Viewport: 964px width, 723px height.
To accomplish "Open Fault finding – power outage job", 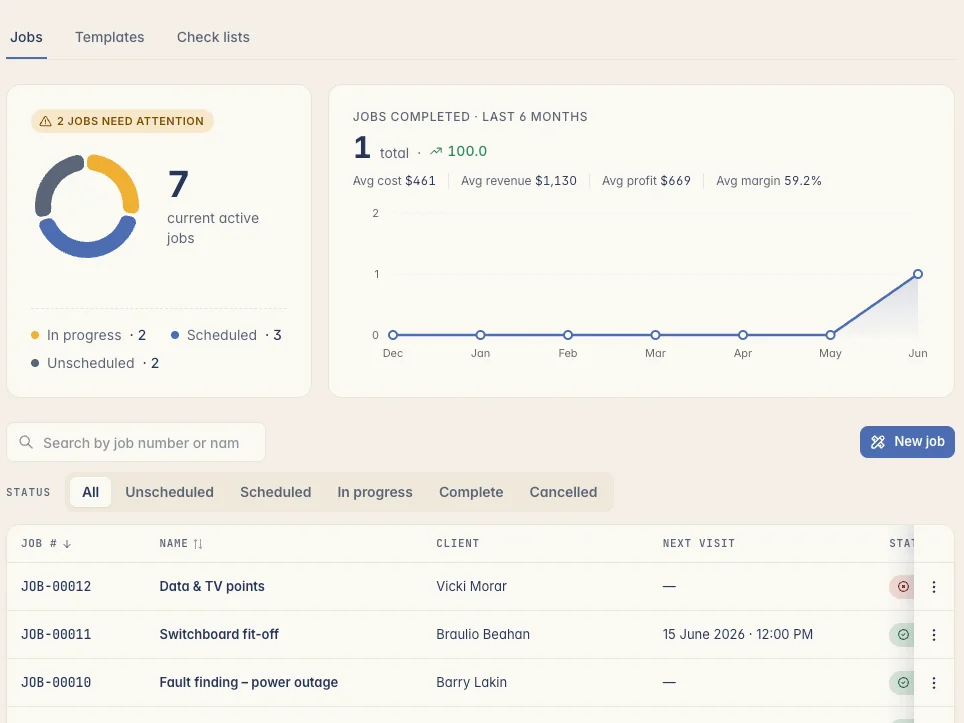I will (248, 682).
